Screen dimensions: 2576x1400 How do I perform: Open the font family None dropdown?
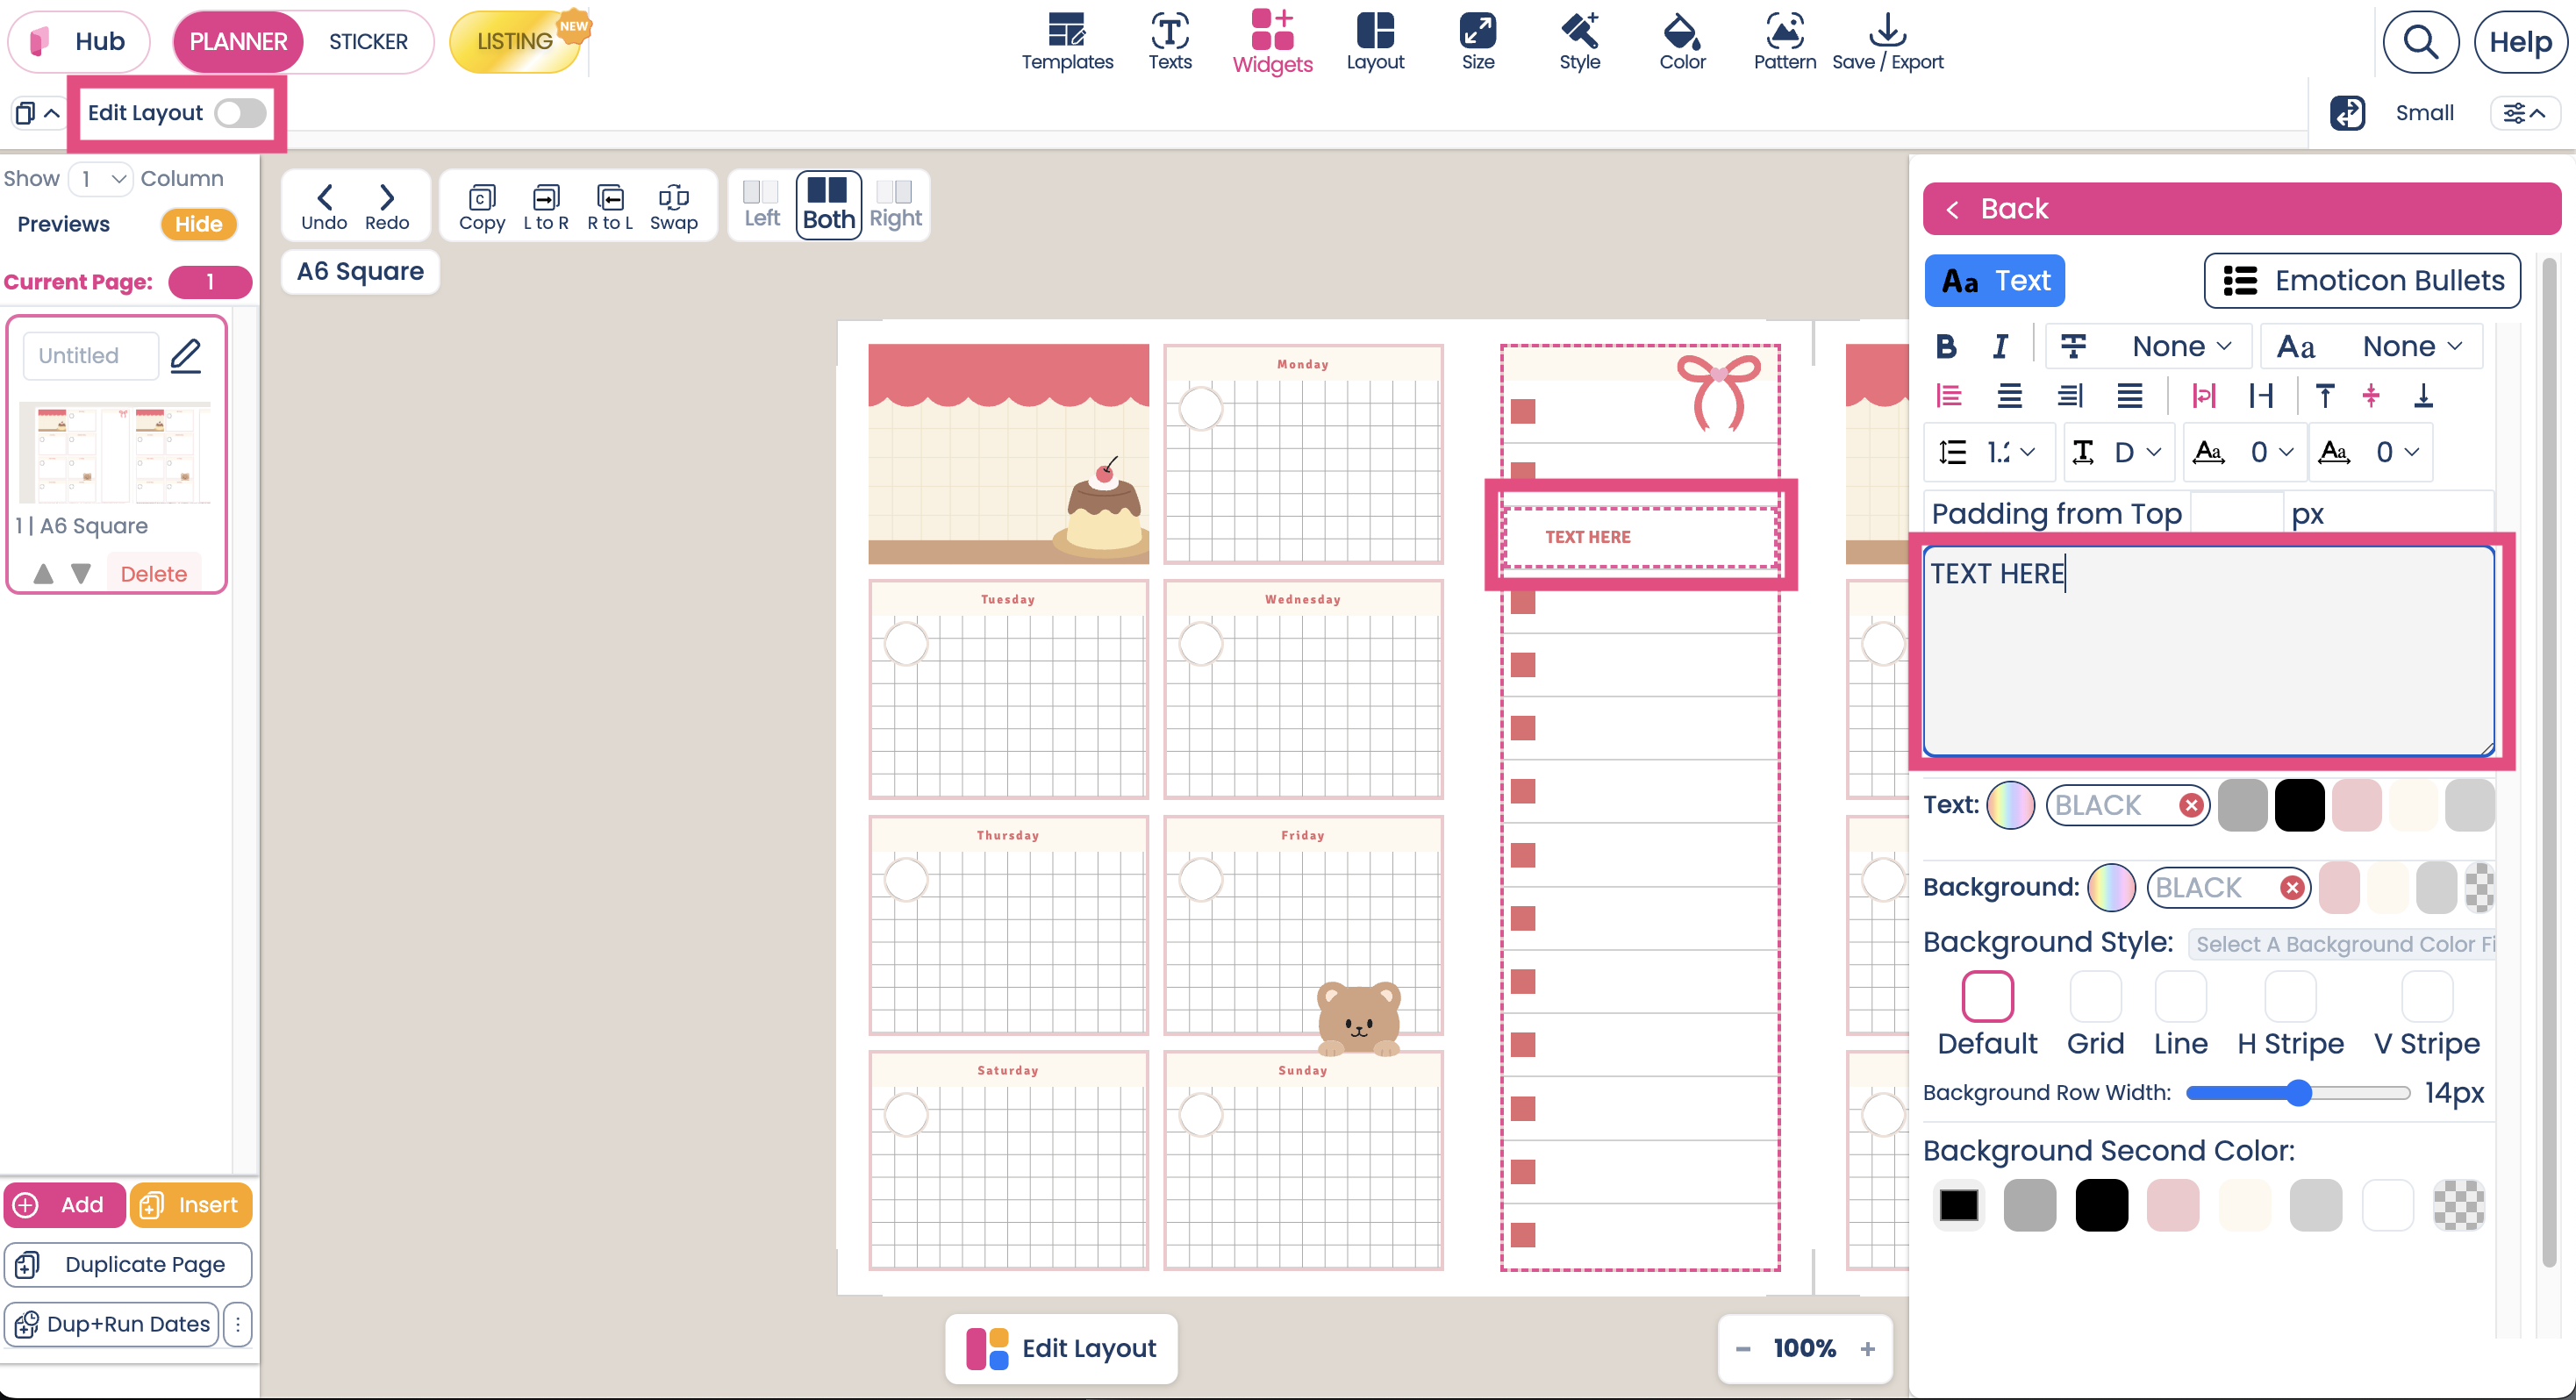[2412, 346]
